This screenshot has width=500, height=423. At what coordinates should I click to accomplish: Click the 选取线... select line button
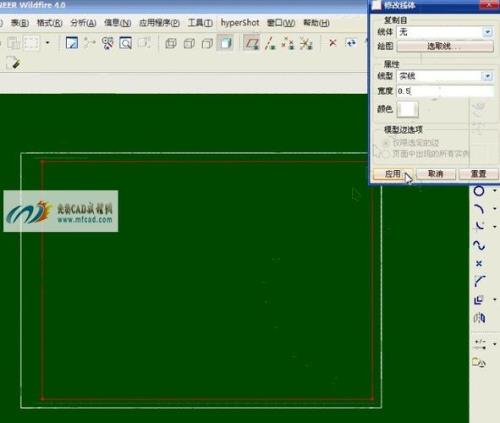pyautogui.click(x=445, y=46)
